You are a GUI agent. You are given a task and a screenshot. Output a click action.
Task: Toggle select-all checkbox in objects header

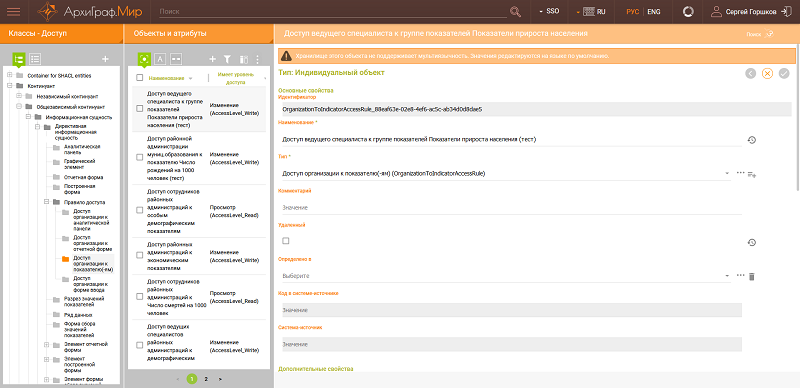[140, 78]
